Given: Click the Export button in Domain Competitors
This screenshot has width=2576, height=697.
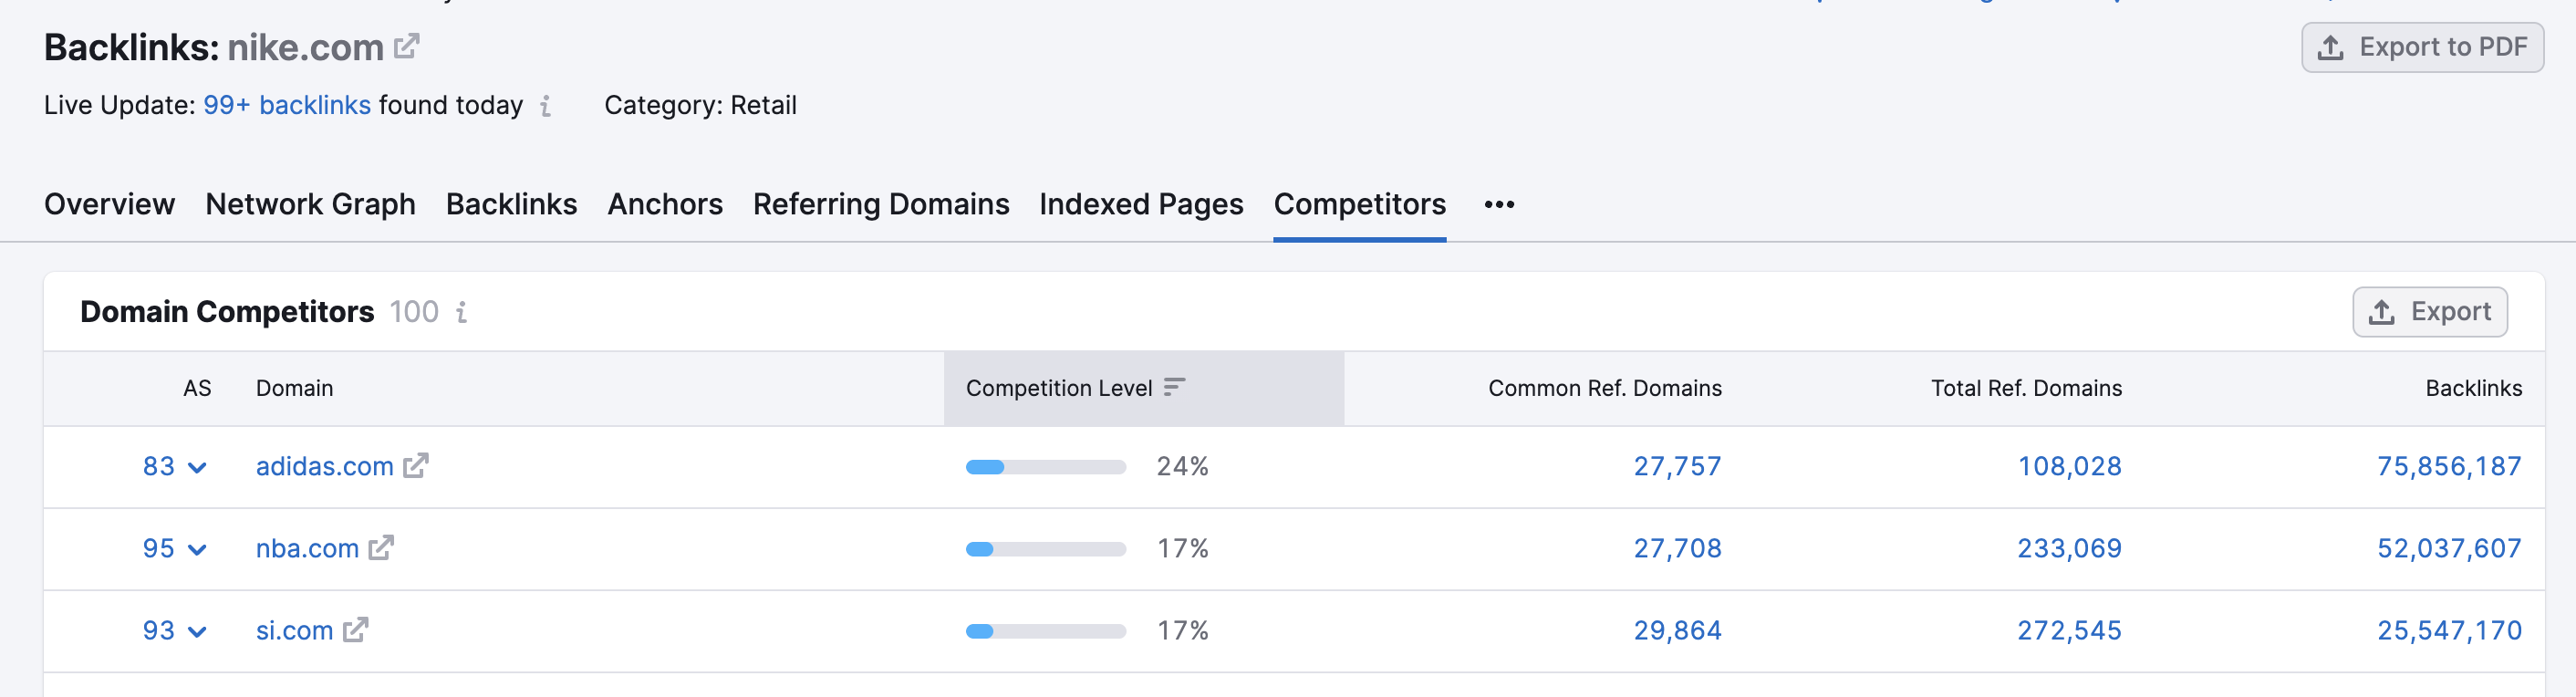Looking at the screenshot, I should point(2428,312).
